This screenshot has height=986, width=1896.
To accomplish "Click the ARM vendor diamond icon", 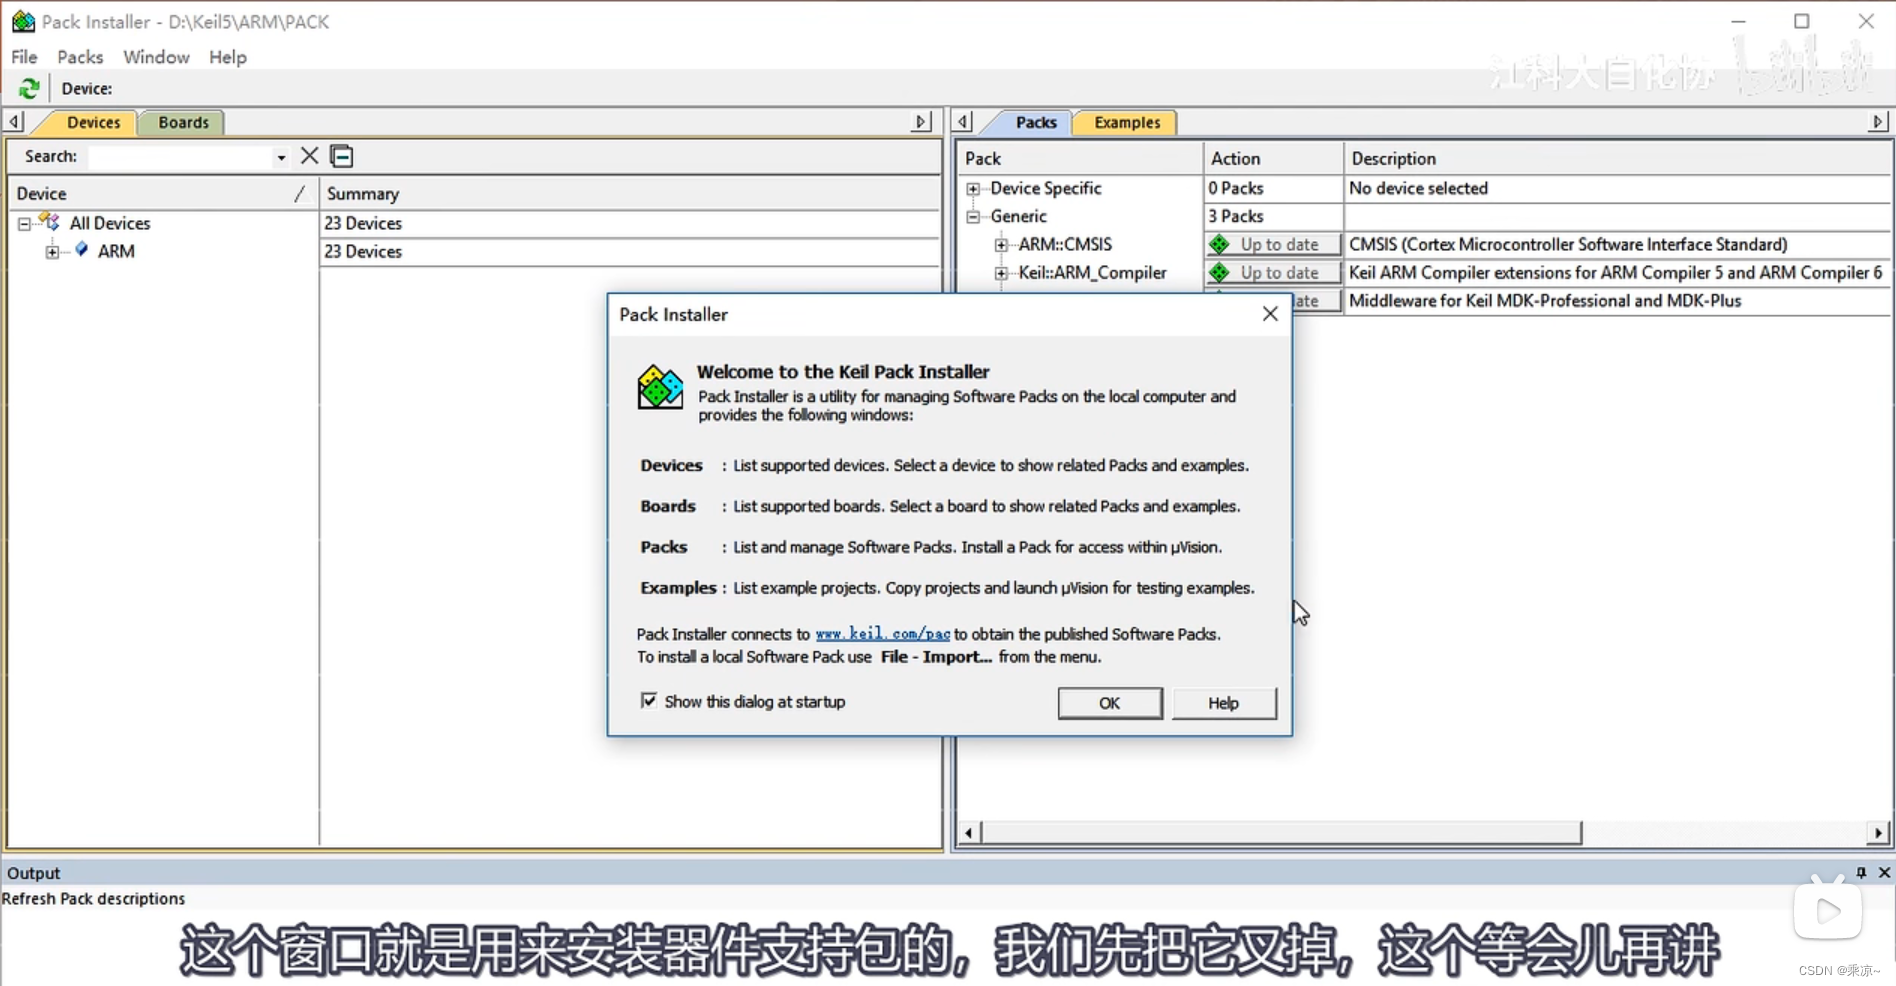I will 82,250.
